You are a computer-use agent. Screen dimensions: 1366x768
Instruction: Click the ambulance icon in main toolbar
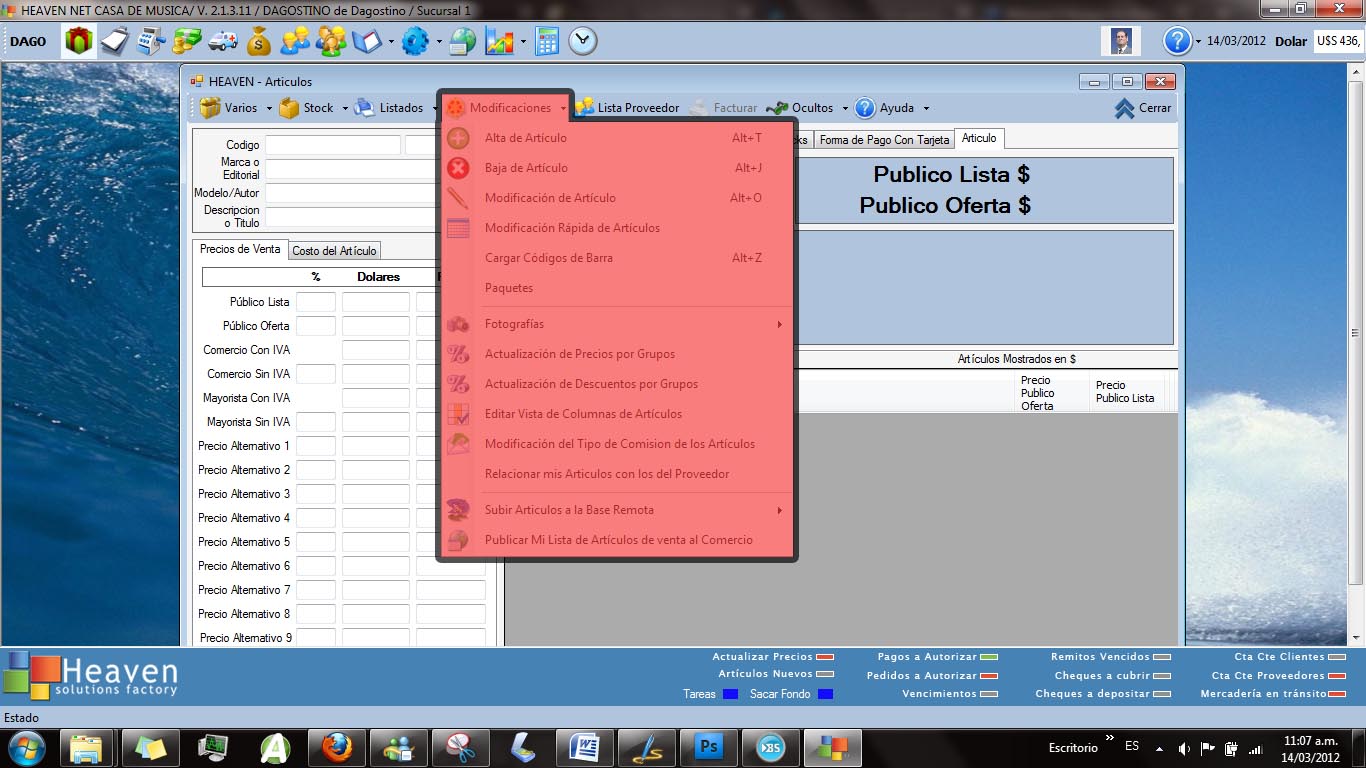click(222, 41)
